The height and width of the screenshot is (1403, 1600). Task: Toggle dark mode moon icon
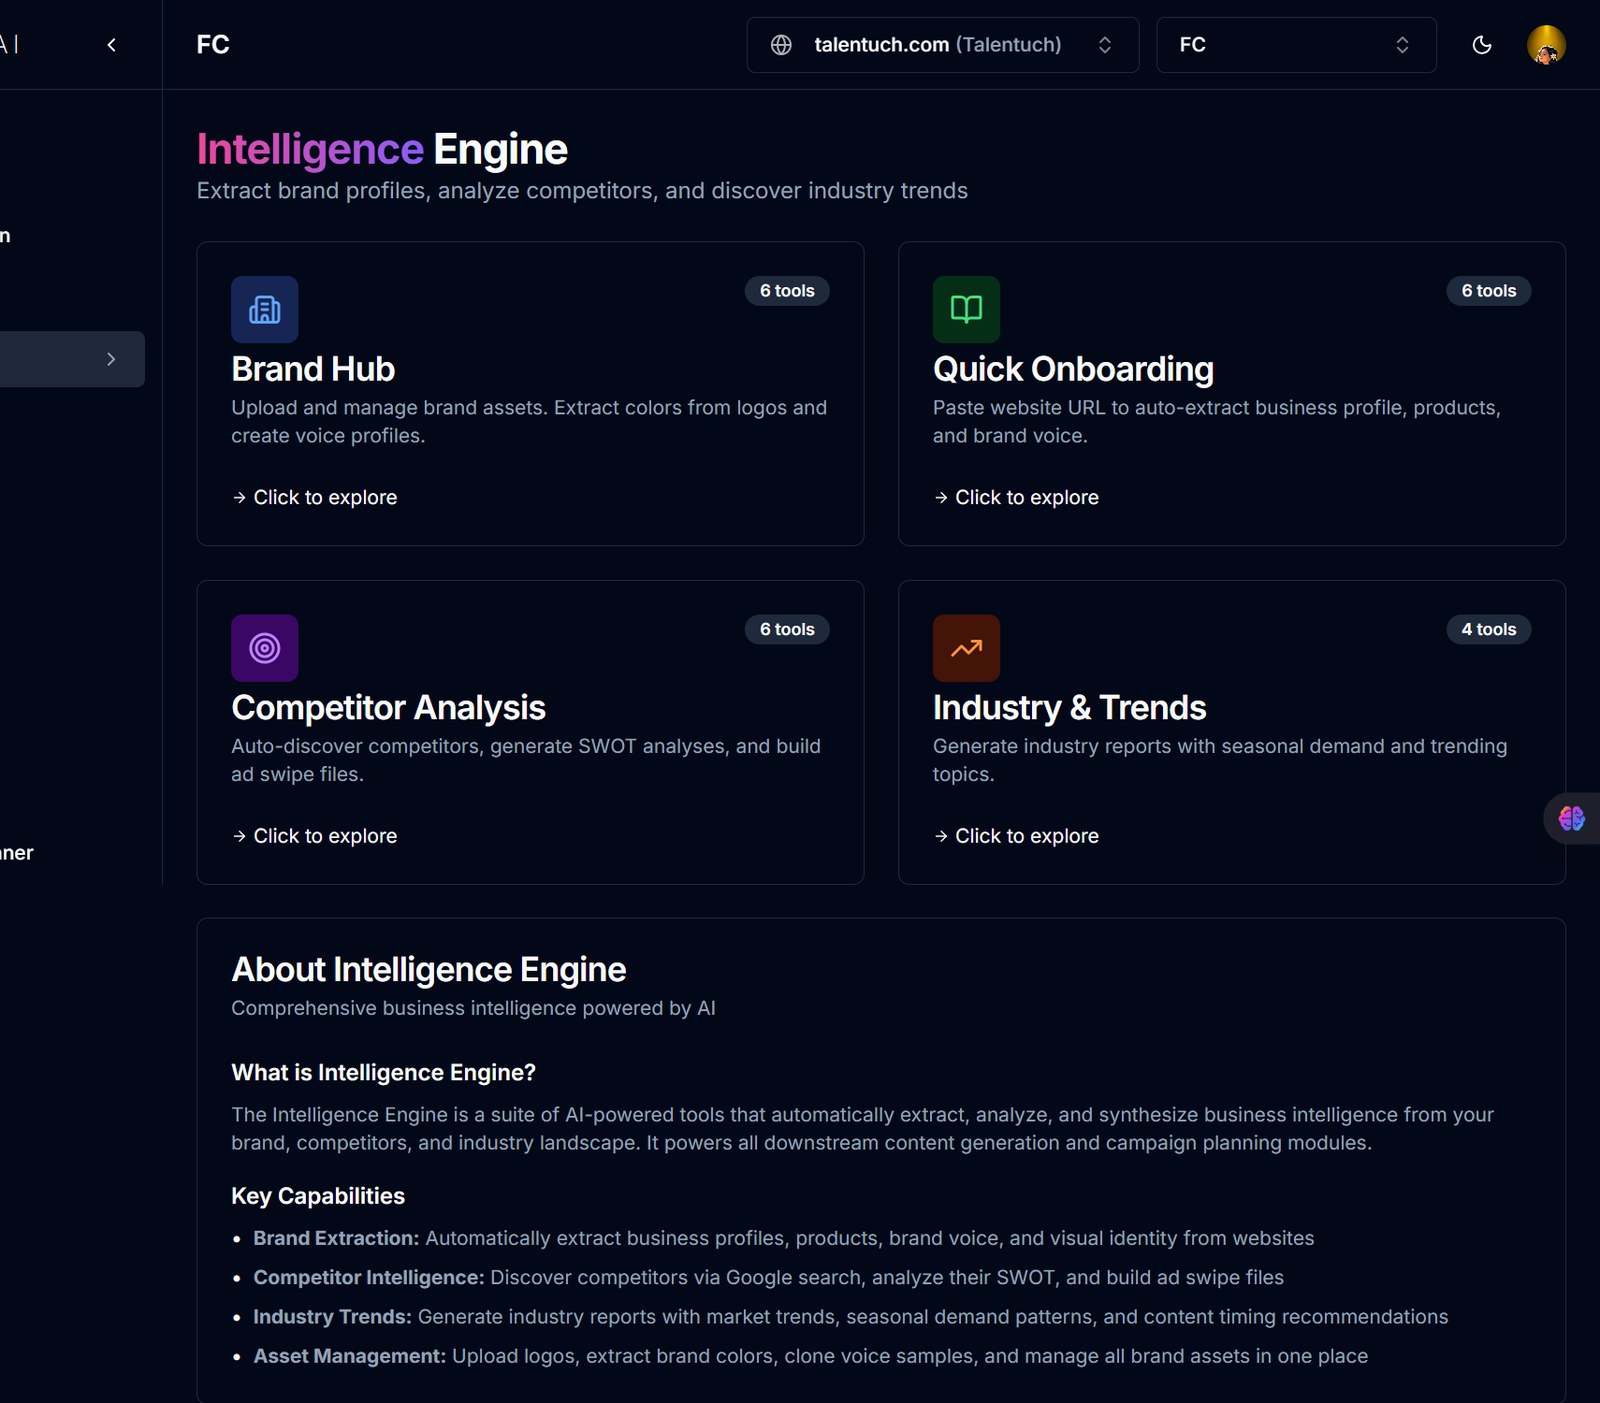(x=1482, y=45)
